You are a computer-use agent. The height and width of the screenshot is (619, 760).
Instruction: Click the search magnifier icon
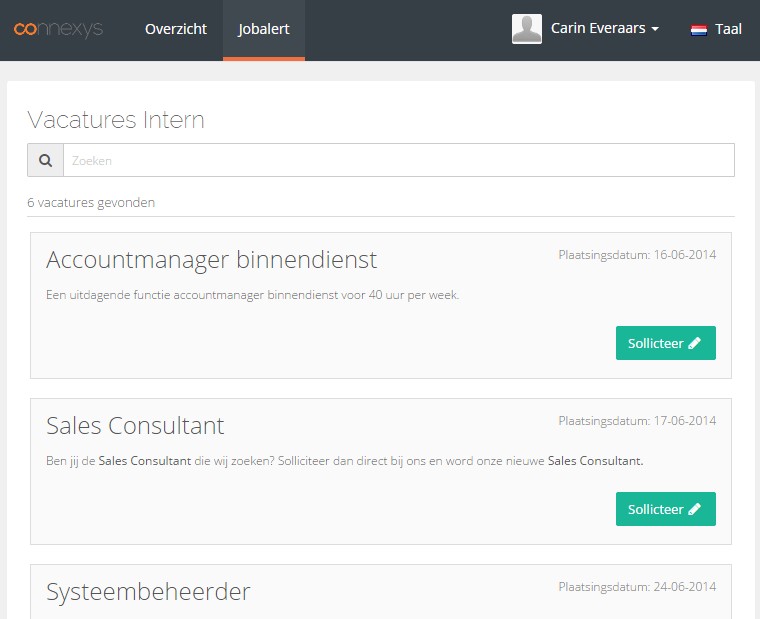pos(46,160)
